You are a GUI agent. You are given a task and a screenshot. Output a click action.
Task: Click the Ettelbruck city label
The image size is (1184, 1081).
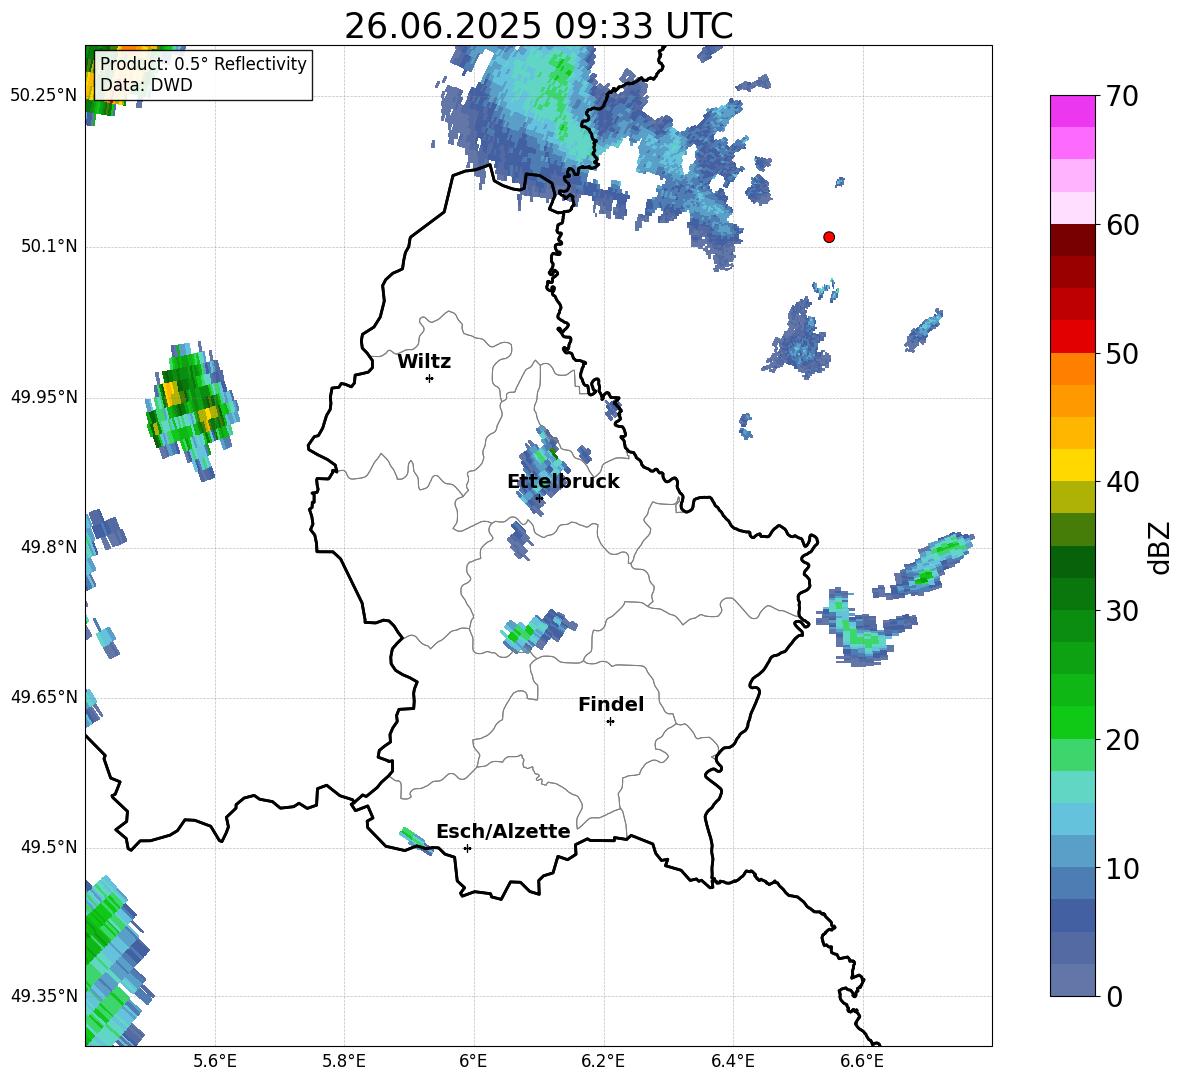tap(563, 482)
